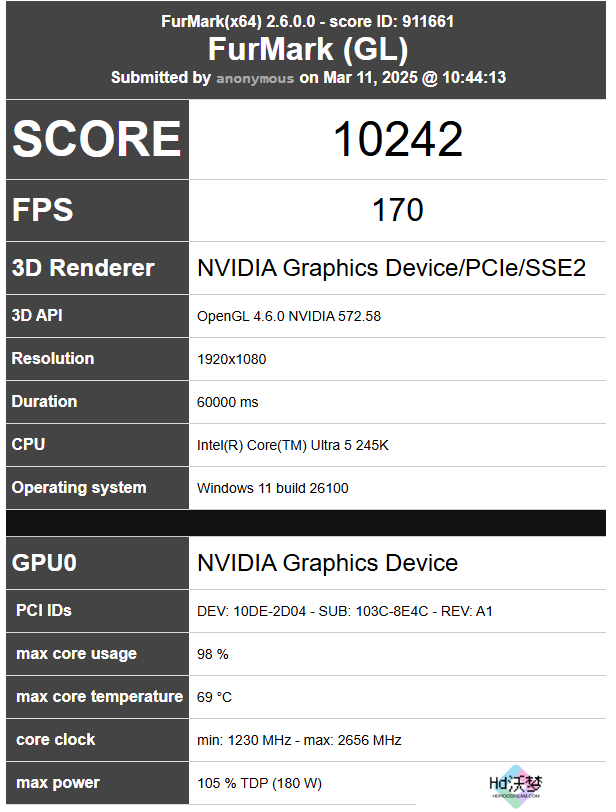
Task: Click the HD watermark logo icon
Action: (x=516, y=786)
